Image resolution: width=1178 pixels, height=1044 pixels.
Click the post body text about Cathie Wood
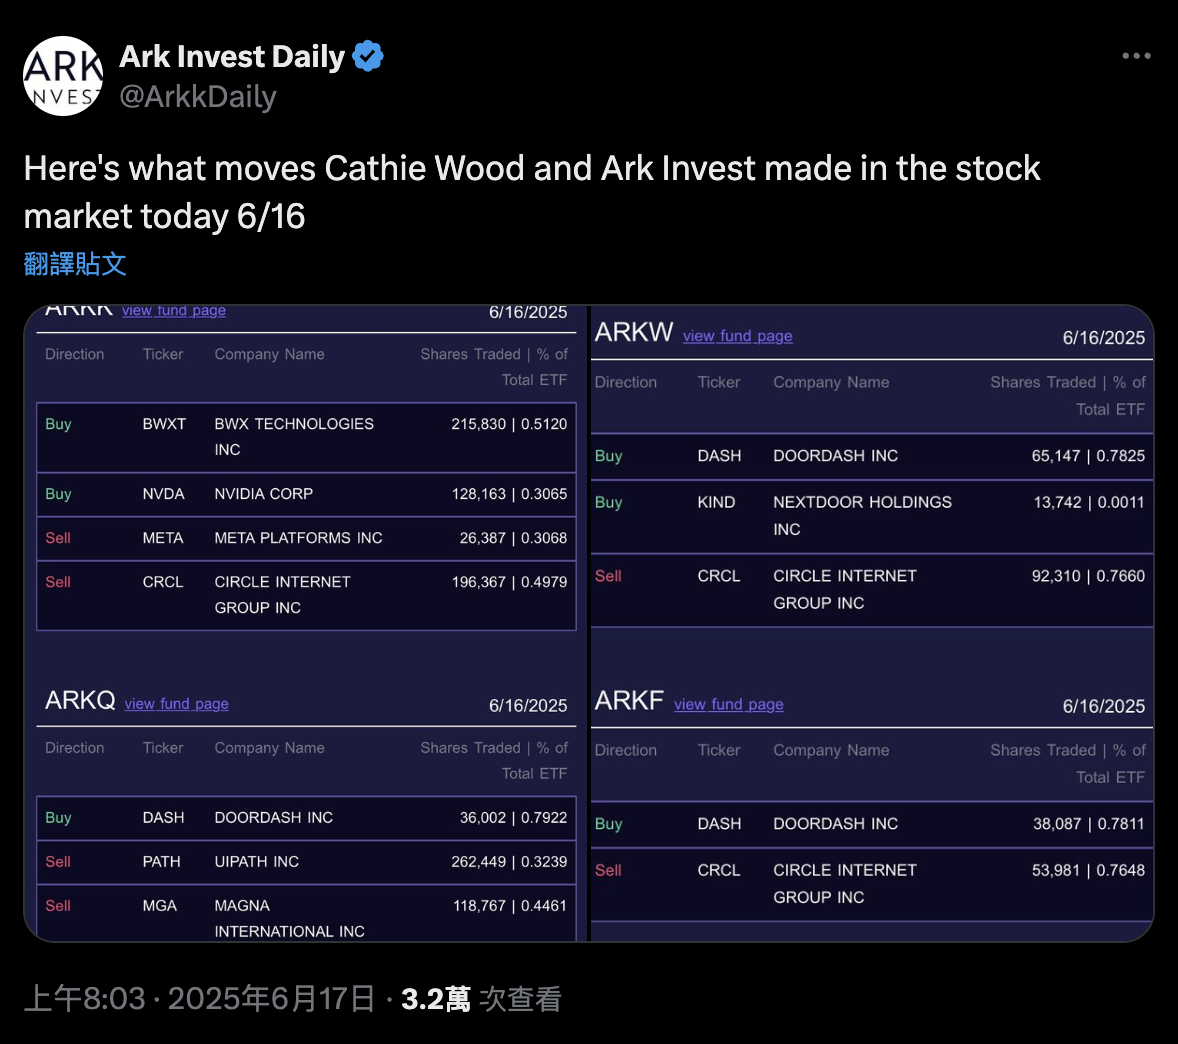coord(530,192)
